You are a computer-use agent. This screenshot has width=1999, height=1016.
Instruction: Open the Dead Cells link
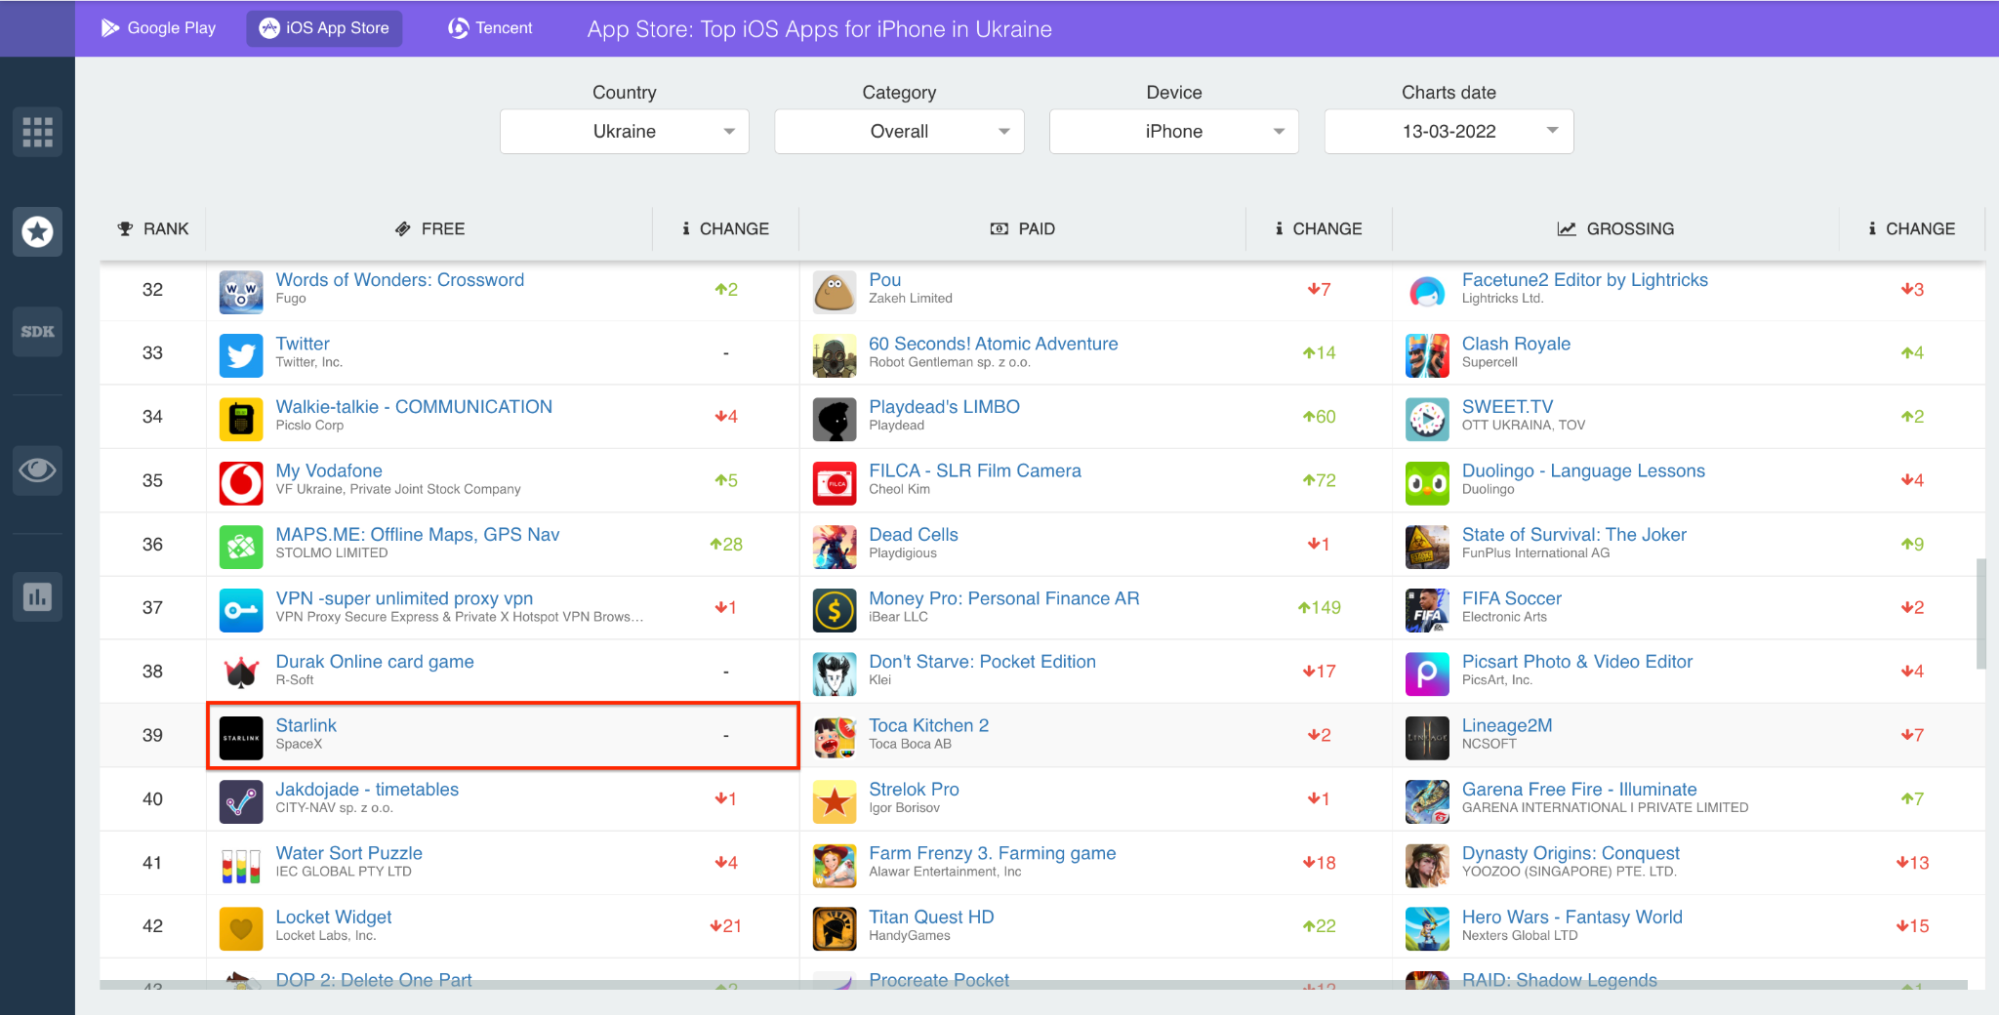point(913,535)
